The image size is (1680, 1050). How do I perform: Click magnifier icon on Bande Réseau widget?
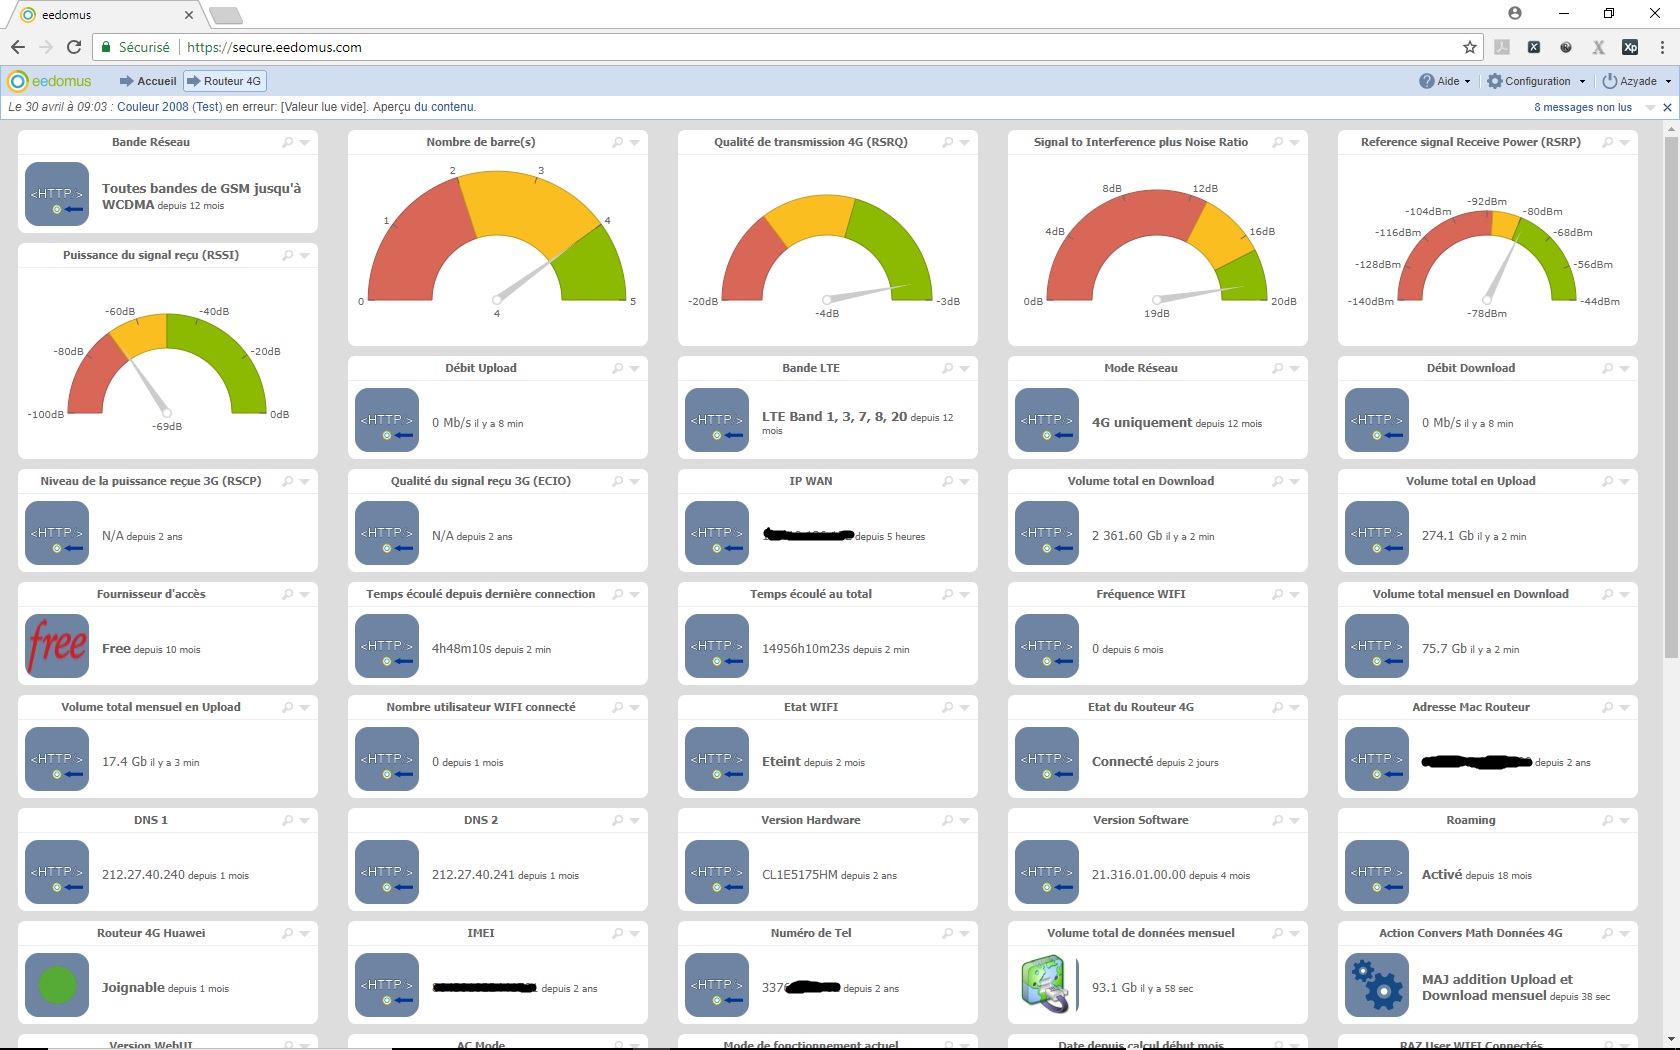tap(288, 143)
